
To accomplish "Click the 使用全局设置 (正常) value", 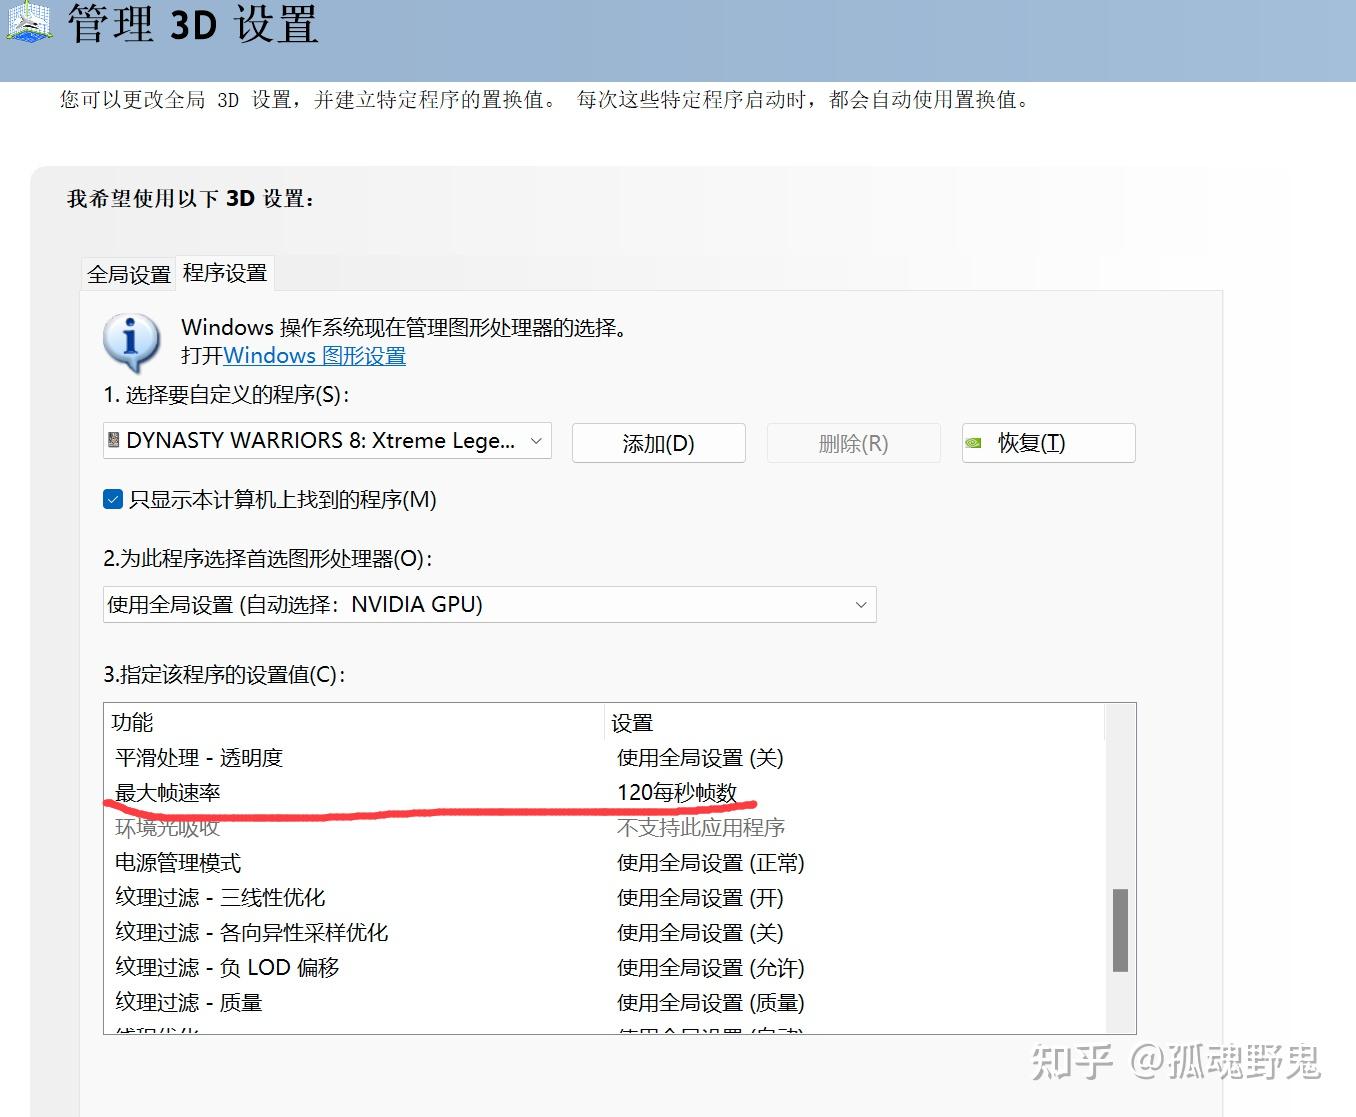I will click(x=711, y=863).
